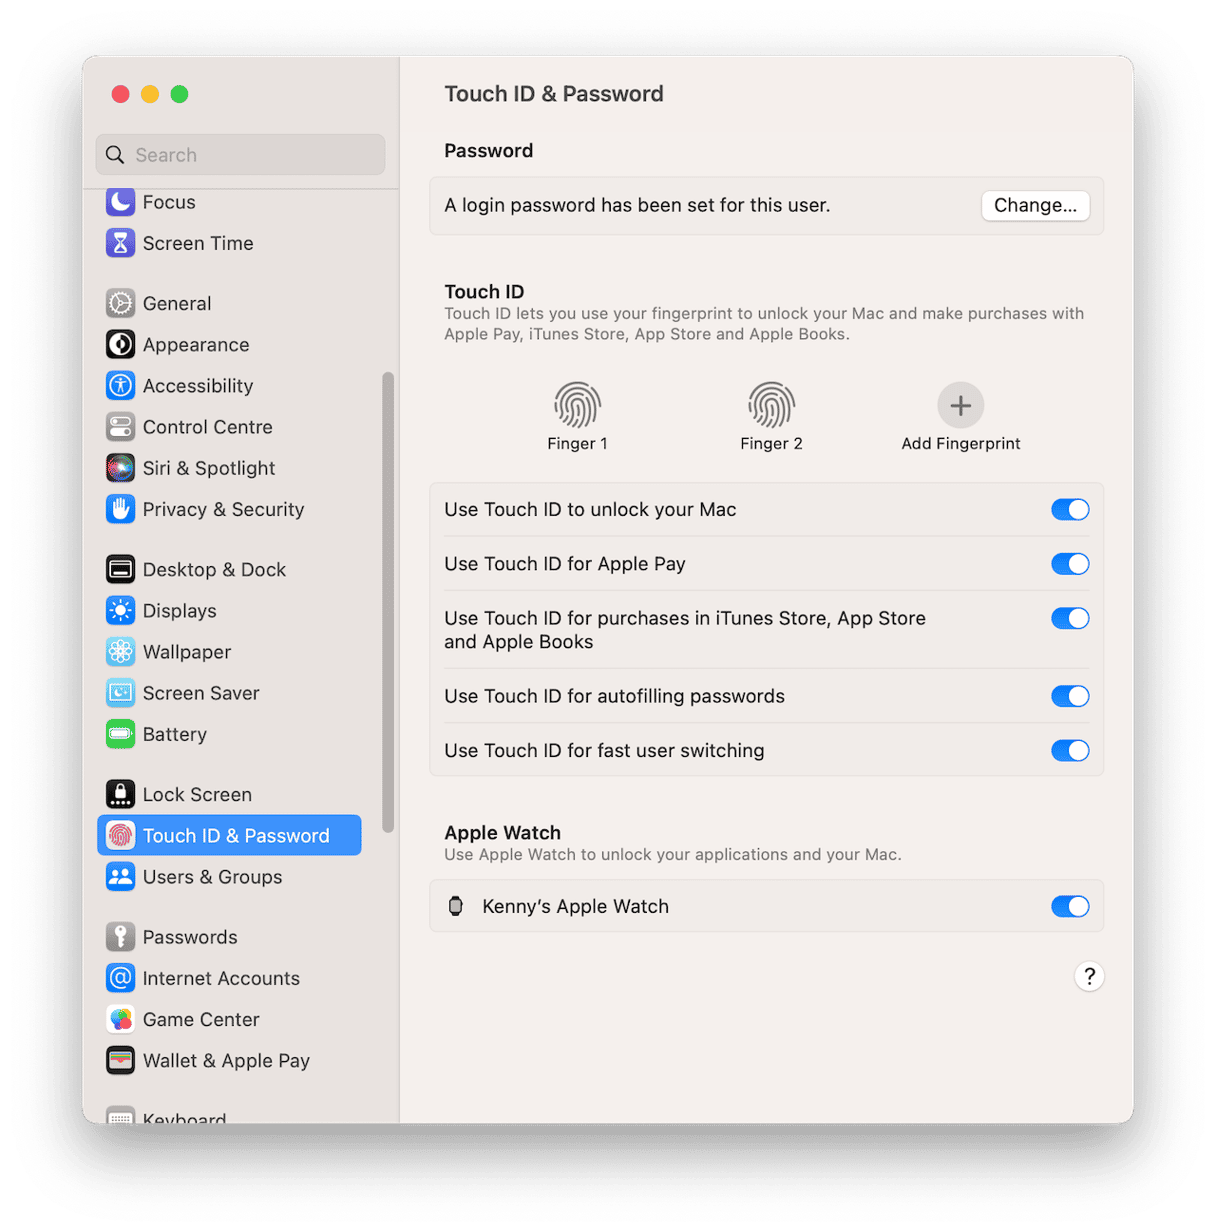Open Wallet & Apple Pay icon
1216x1232 pixels.
(x=120, y=1060)
